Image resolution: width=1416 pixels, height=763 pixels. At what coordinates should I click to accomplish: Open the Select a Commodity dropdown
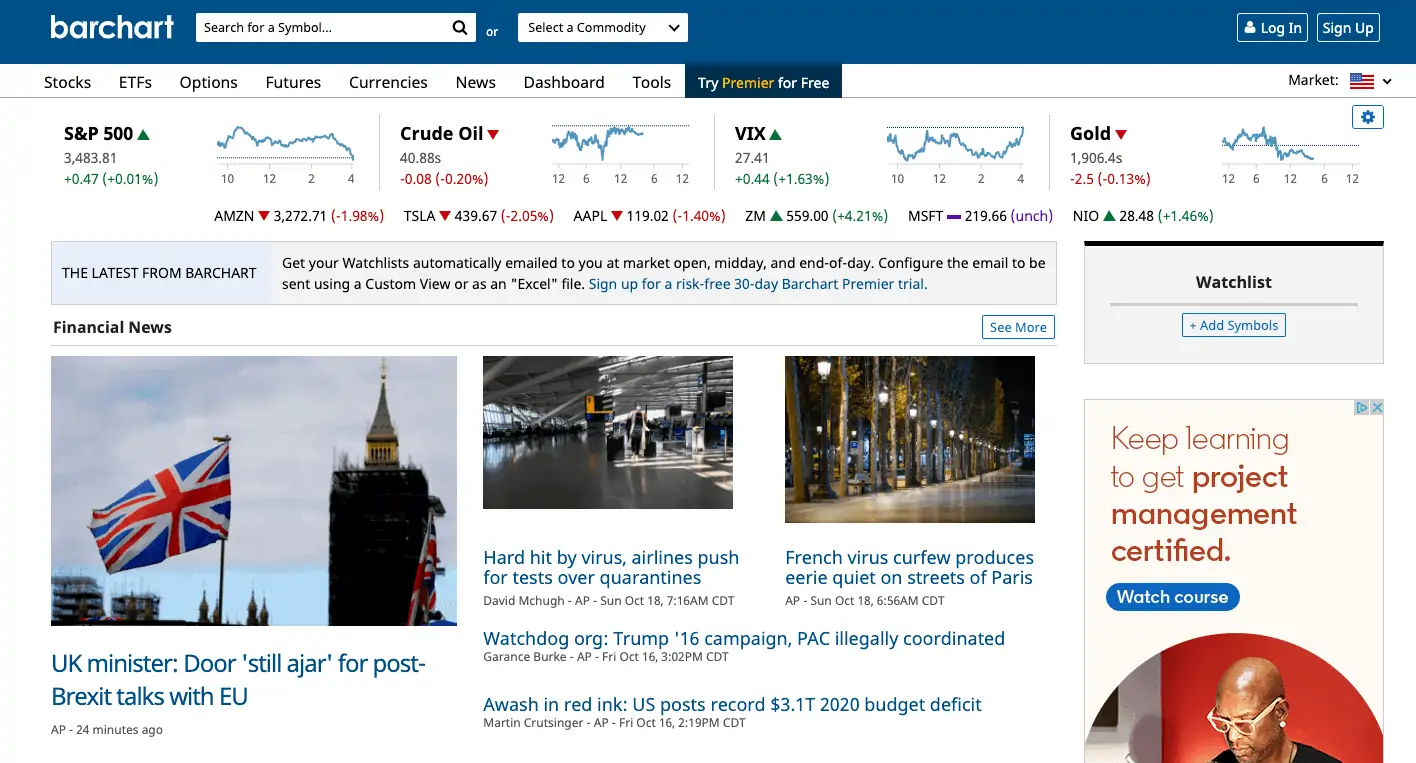[x=603, y=28]
